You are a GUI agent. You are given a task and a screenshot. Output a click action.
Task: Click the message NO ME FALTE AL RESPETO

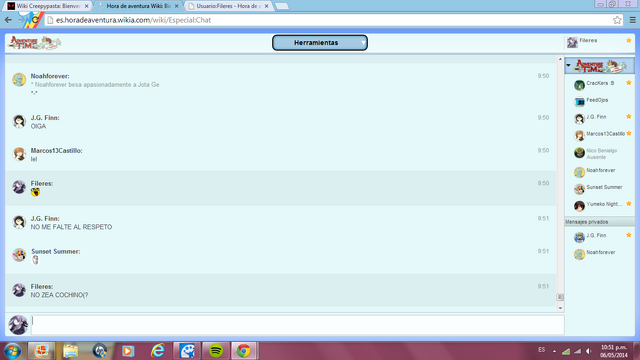point(71,227)
